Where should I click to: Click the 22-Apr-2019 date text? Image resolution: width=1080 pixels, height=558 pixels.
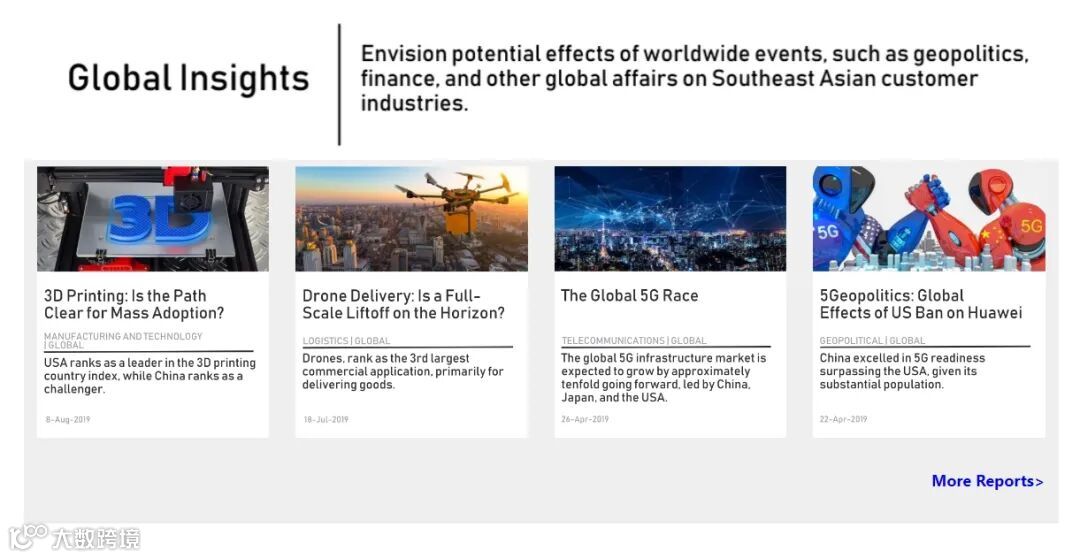pyautogui.click(x=843, y=419)
